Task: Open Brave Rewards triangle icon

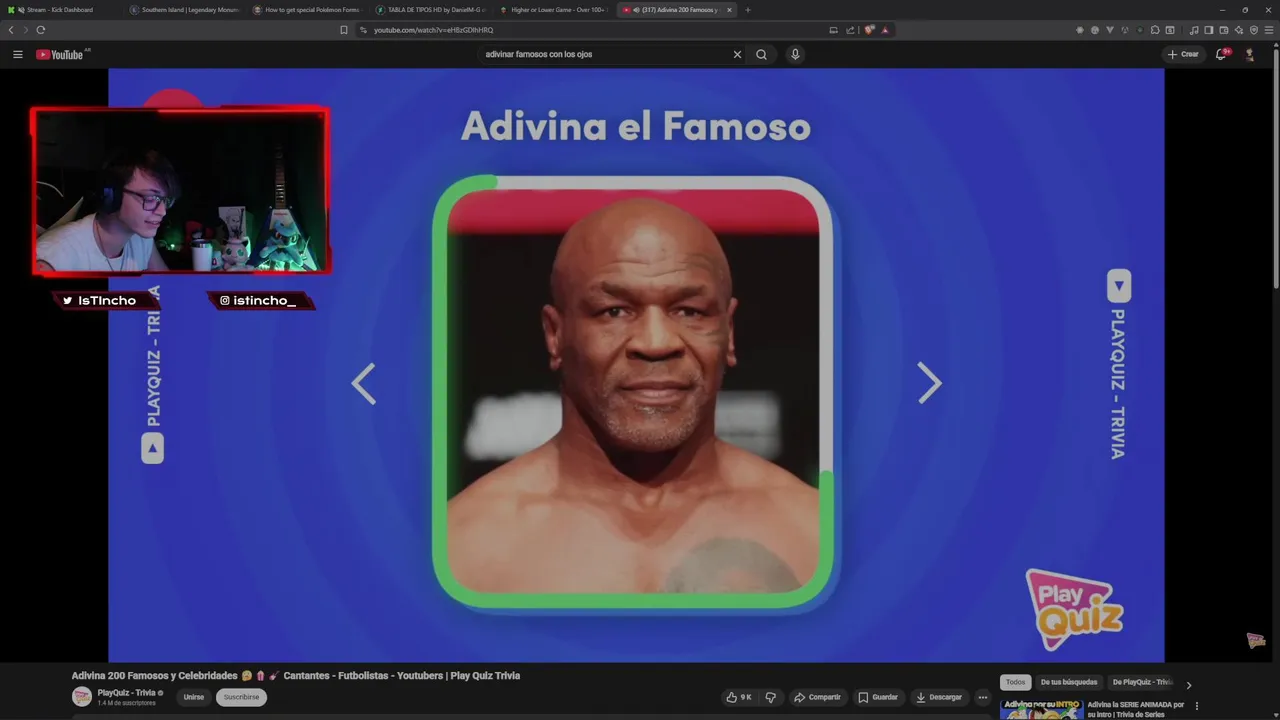Action: coord(884,30)
